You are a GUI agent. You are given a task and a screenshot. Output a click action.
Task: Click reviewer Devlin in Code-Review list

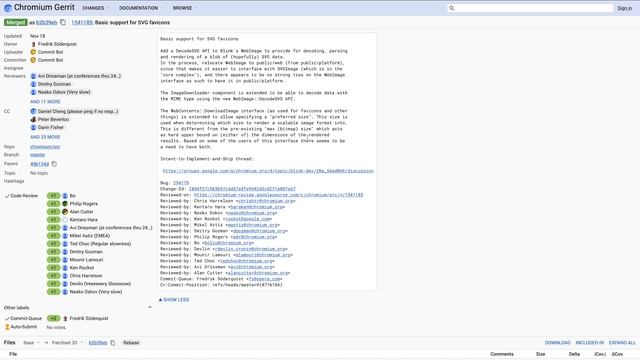[100, 284]
